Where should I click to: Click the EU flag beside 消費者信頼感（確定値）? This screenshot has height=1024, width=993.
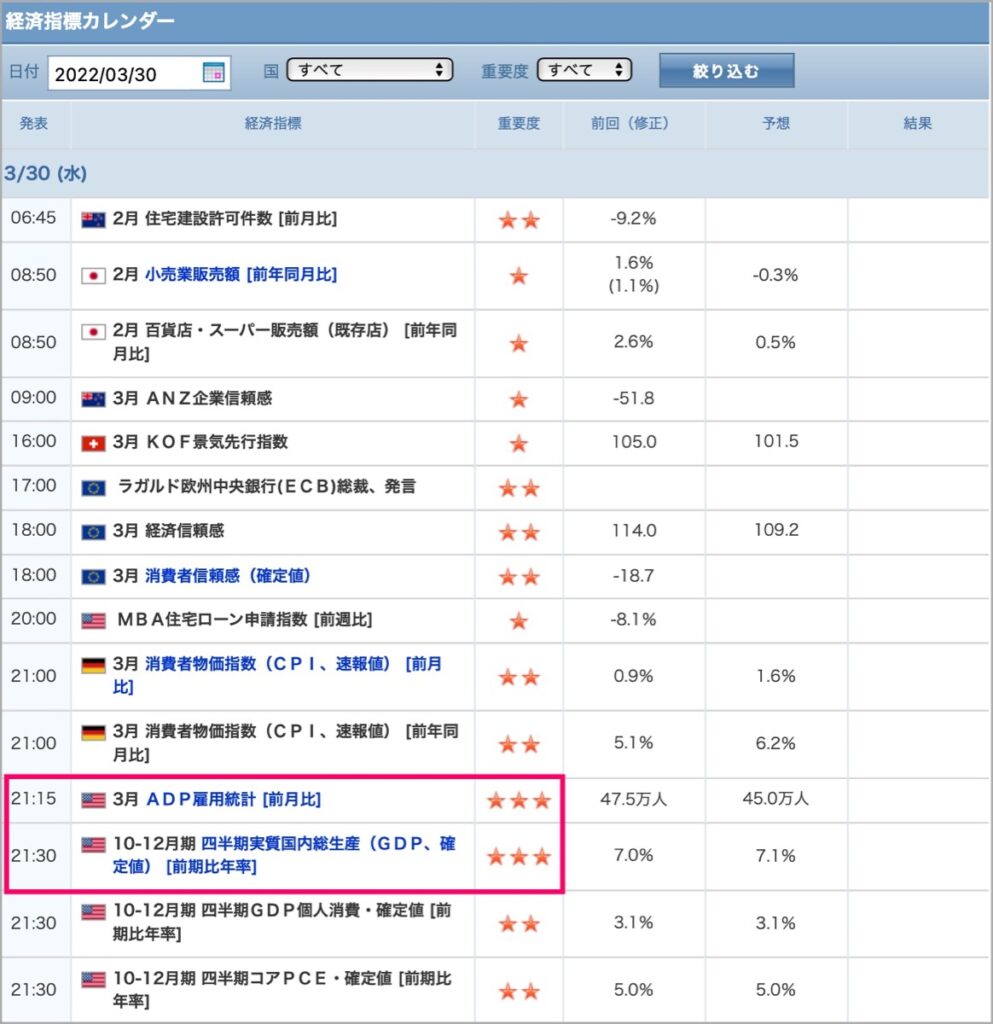click(x=93, y=577)
